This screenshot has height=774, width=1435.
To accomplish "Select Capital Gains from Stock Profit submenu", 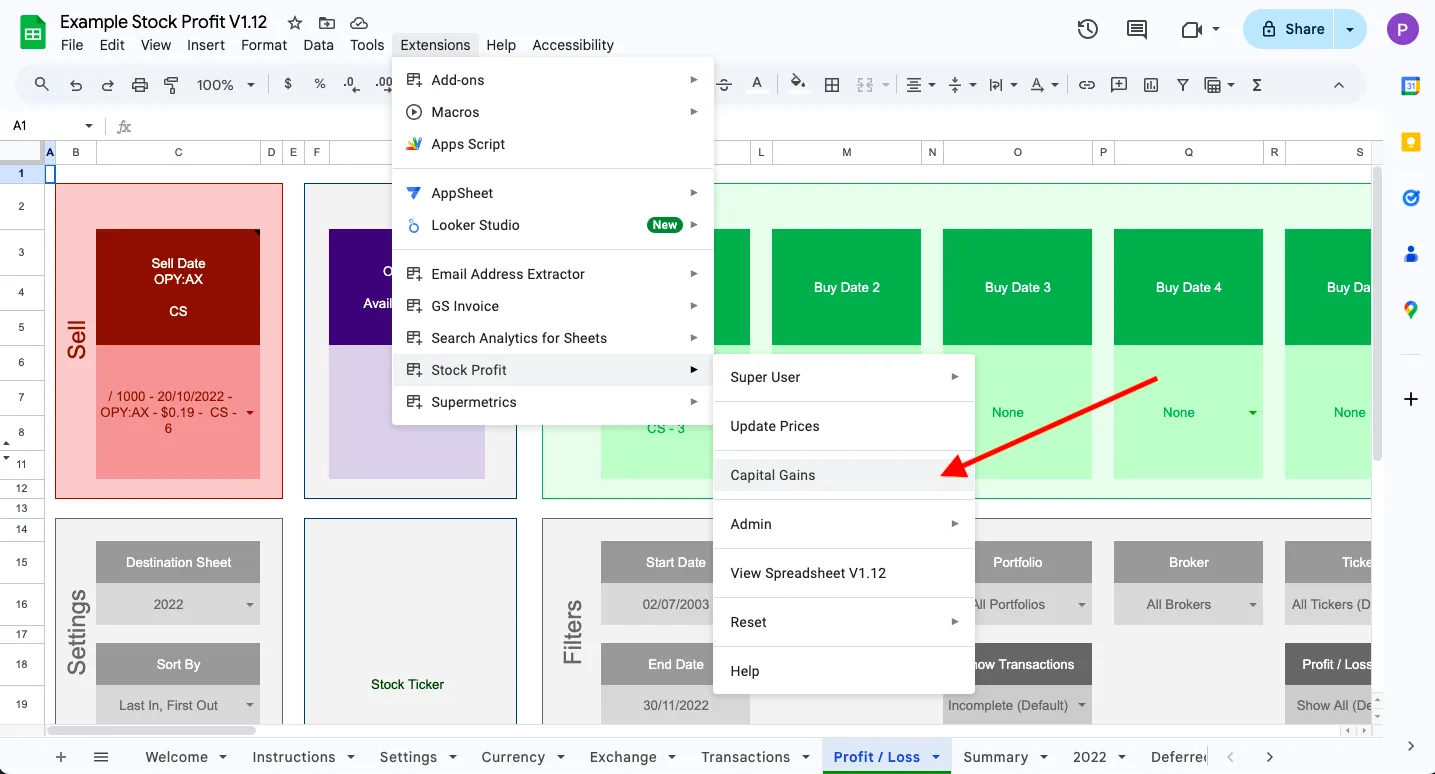I will coord(773,475).
